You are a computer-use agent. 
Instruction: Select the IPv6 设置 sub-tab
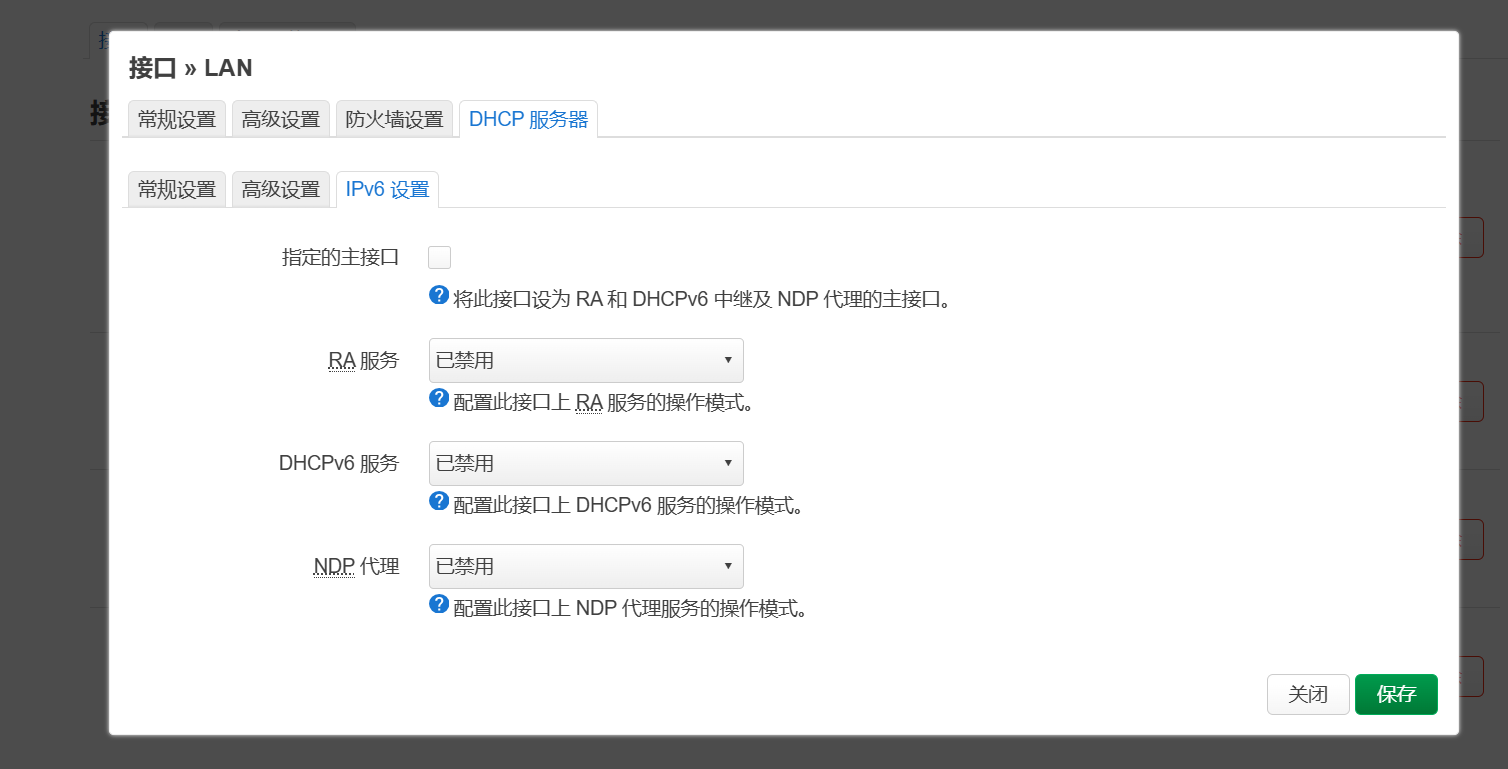tap(387, 189)
